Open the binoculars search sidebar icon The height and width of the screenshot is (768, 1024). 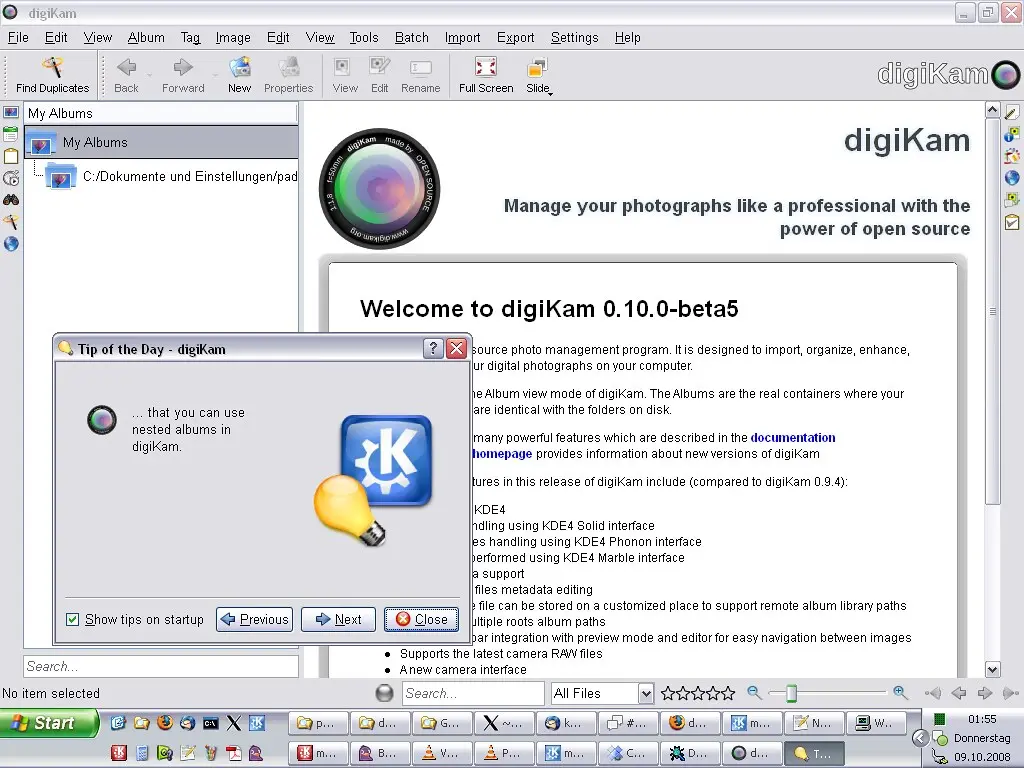(x=11, y=199)
